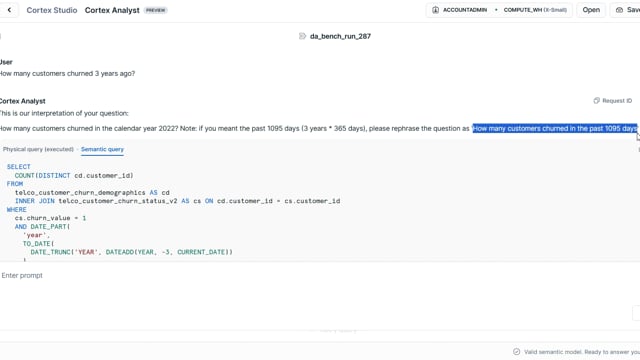Go back using the left arrow
640x360 pixels.
pos(9,10)
